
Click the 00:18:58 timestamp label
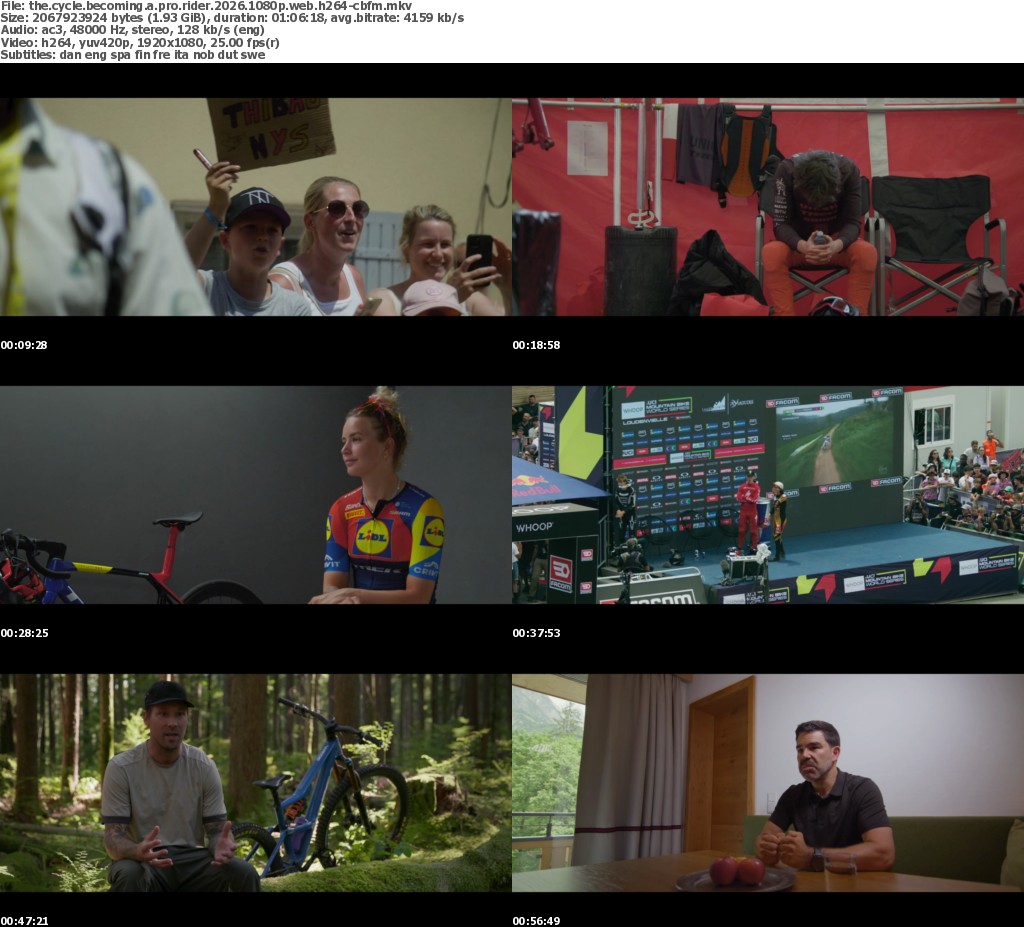pos(536,345)
